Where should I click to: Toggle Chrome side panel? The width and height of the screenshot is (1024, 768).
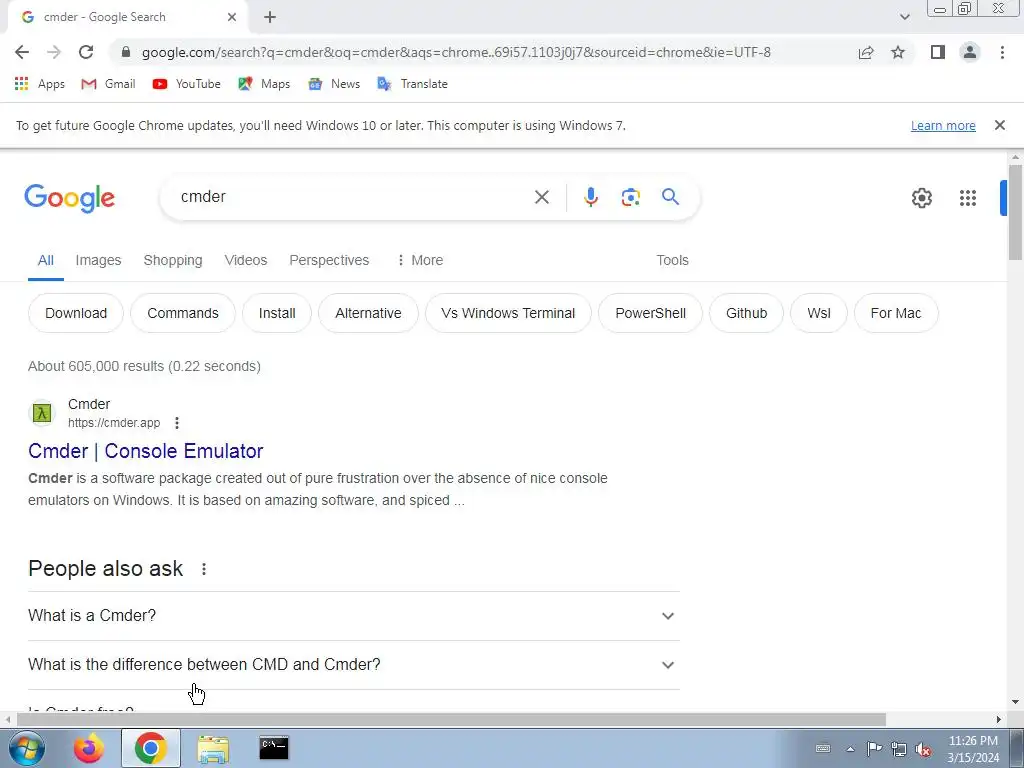coord(938,52)
